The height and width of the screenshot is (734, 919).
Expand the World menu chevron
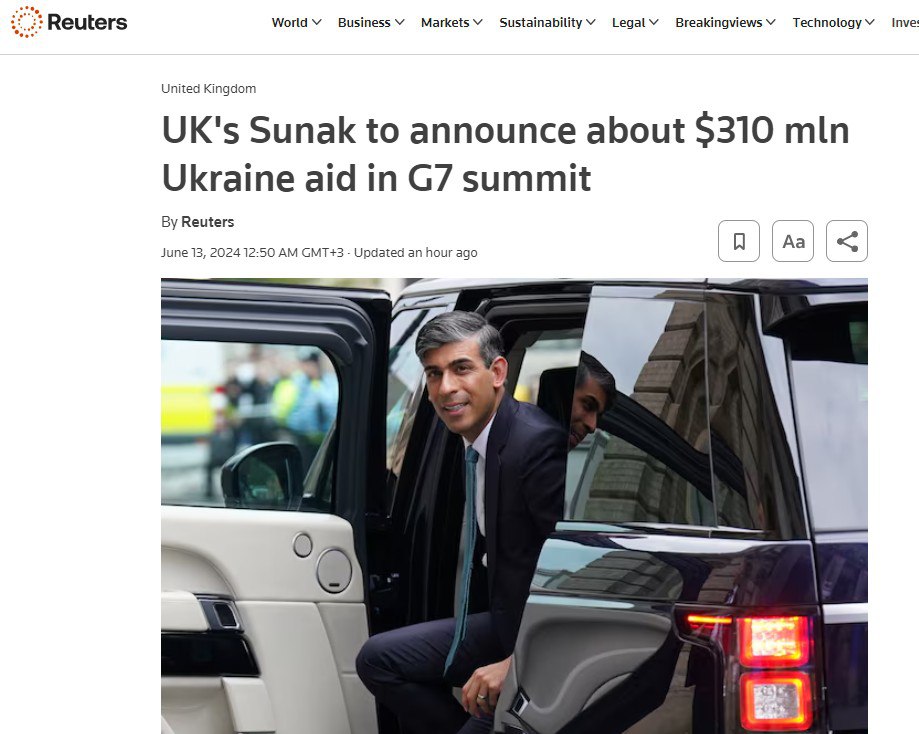316,22
